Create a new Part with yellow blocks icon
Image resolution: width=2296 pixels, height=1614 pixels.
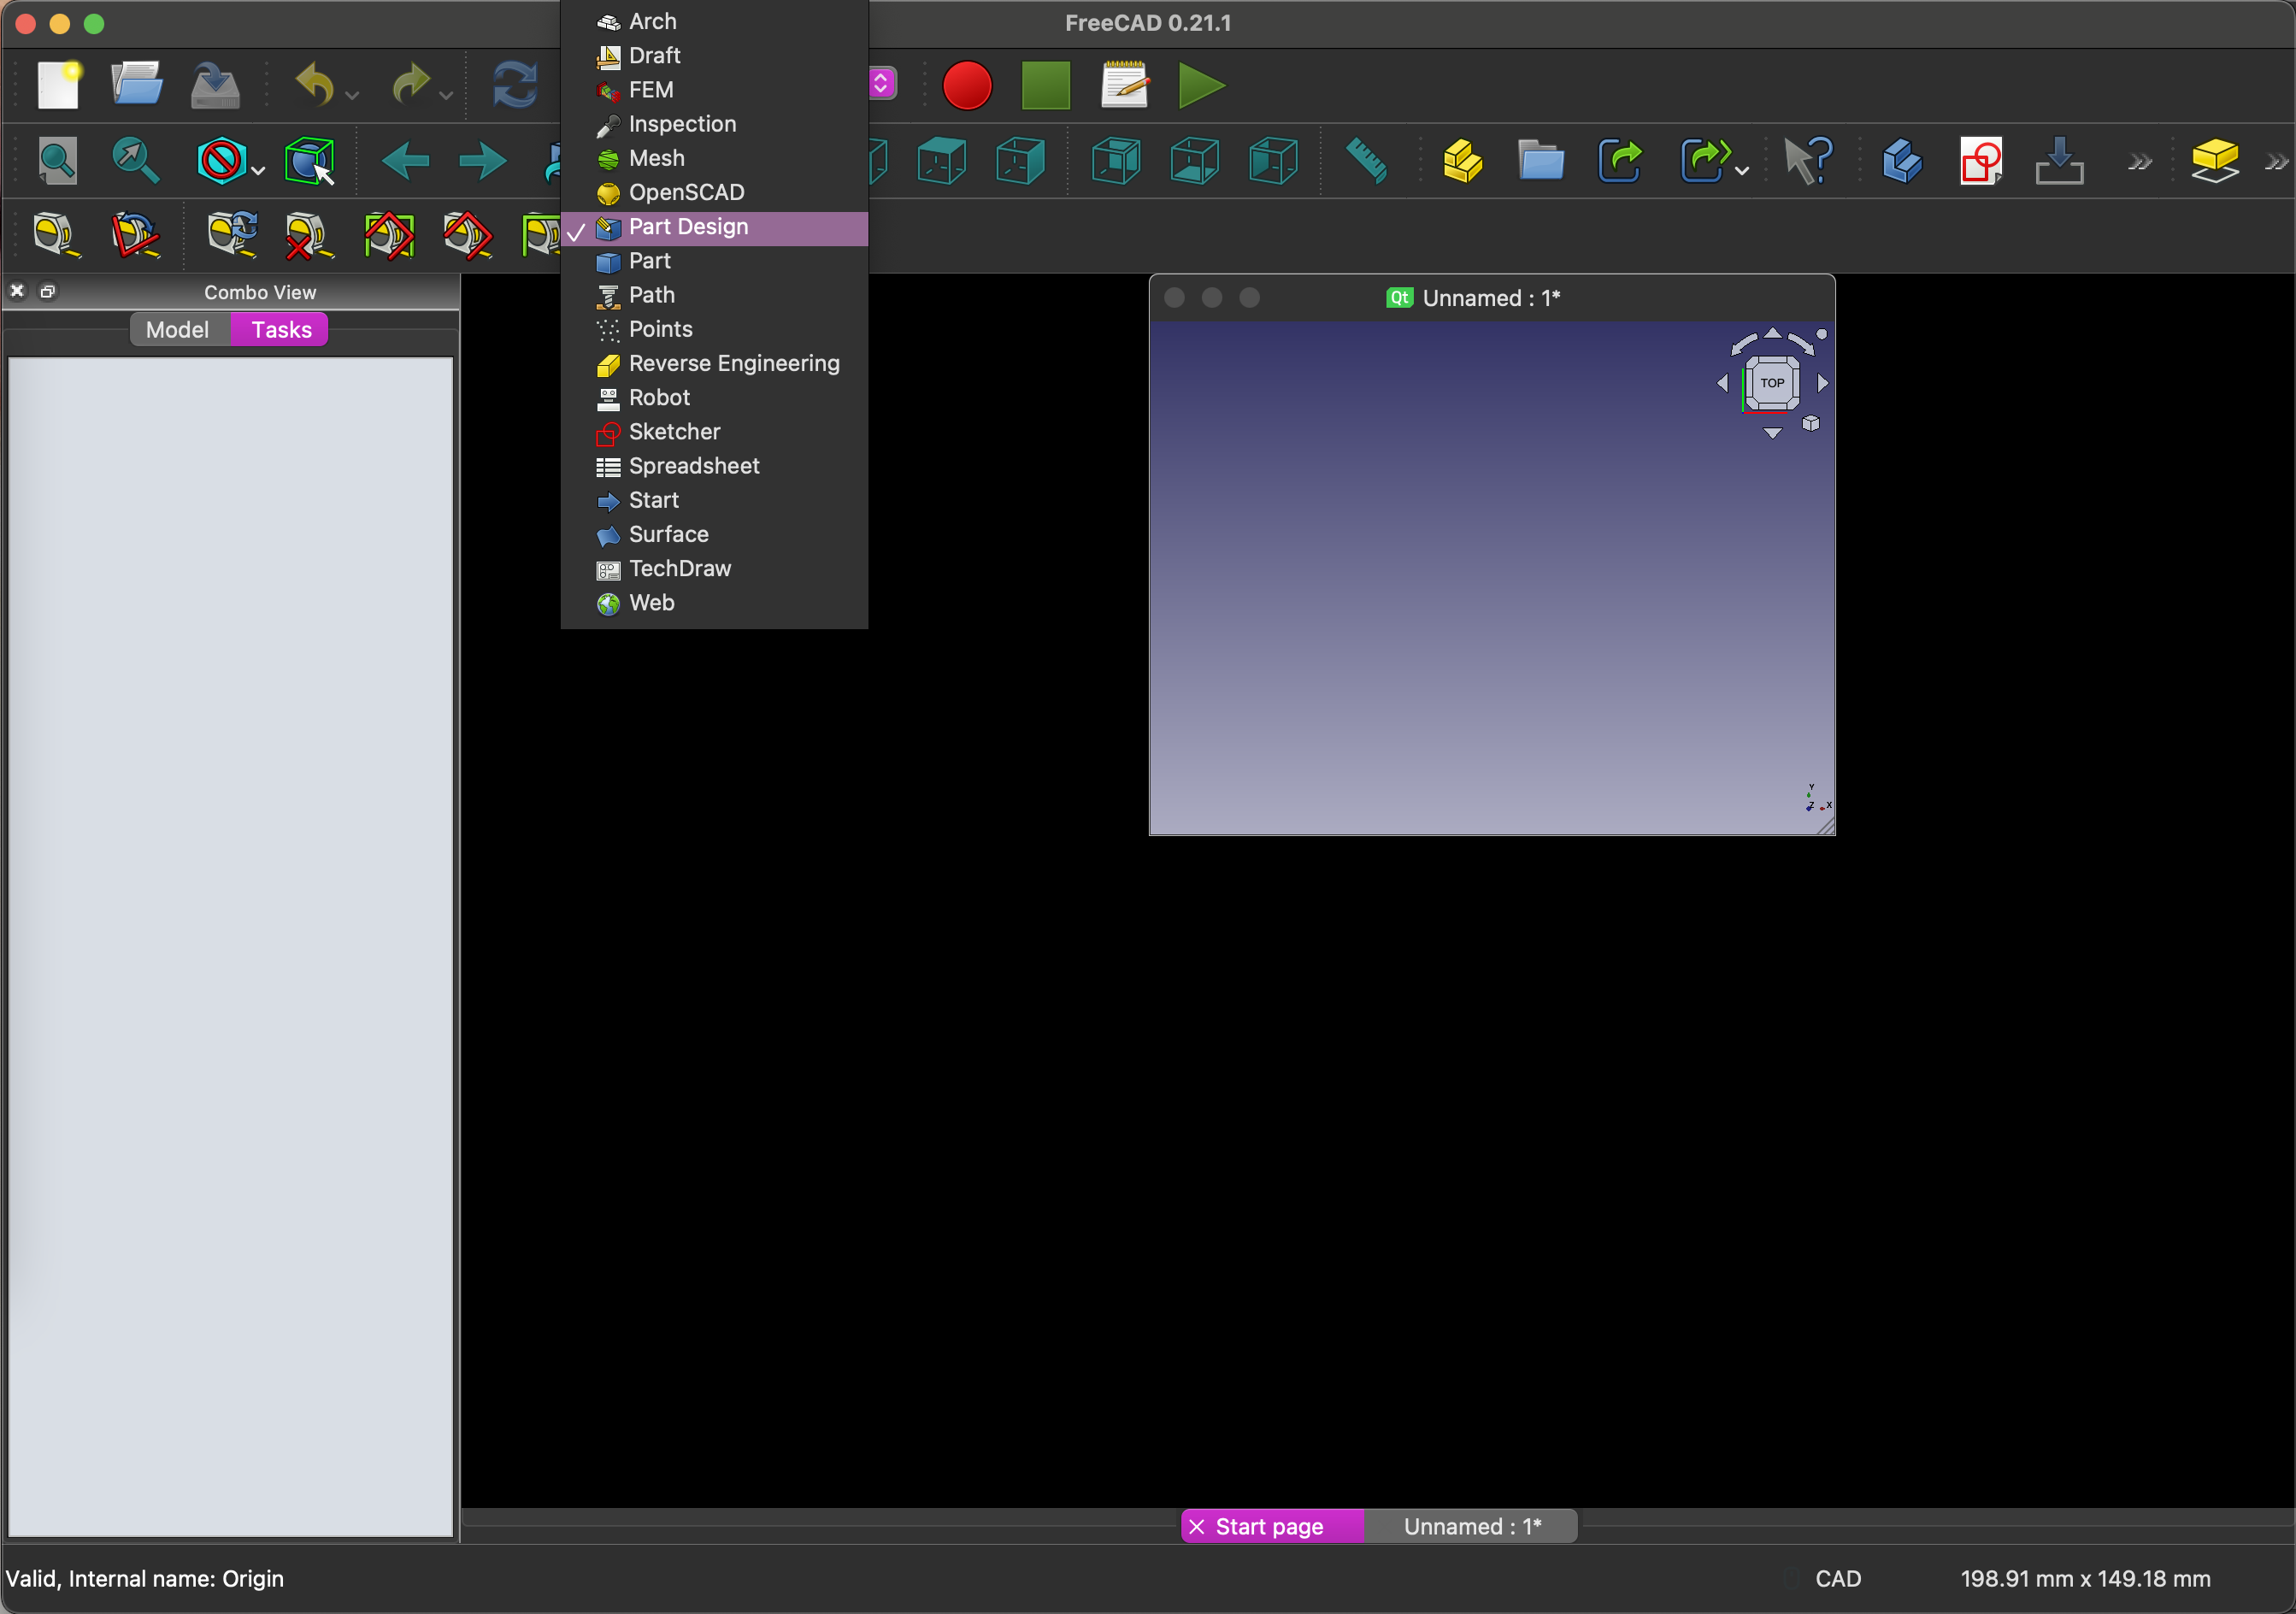[x=1462, y=161]
